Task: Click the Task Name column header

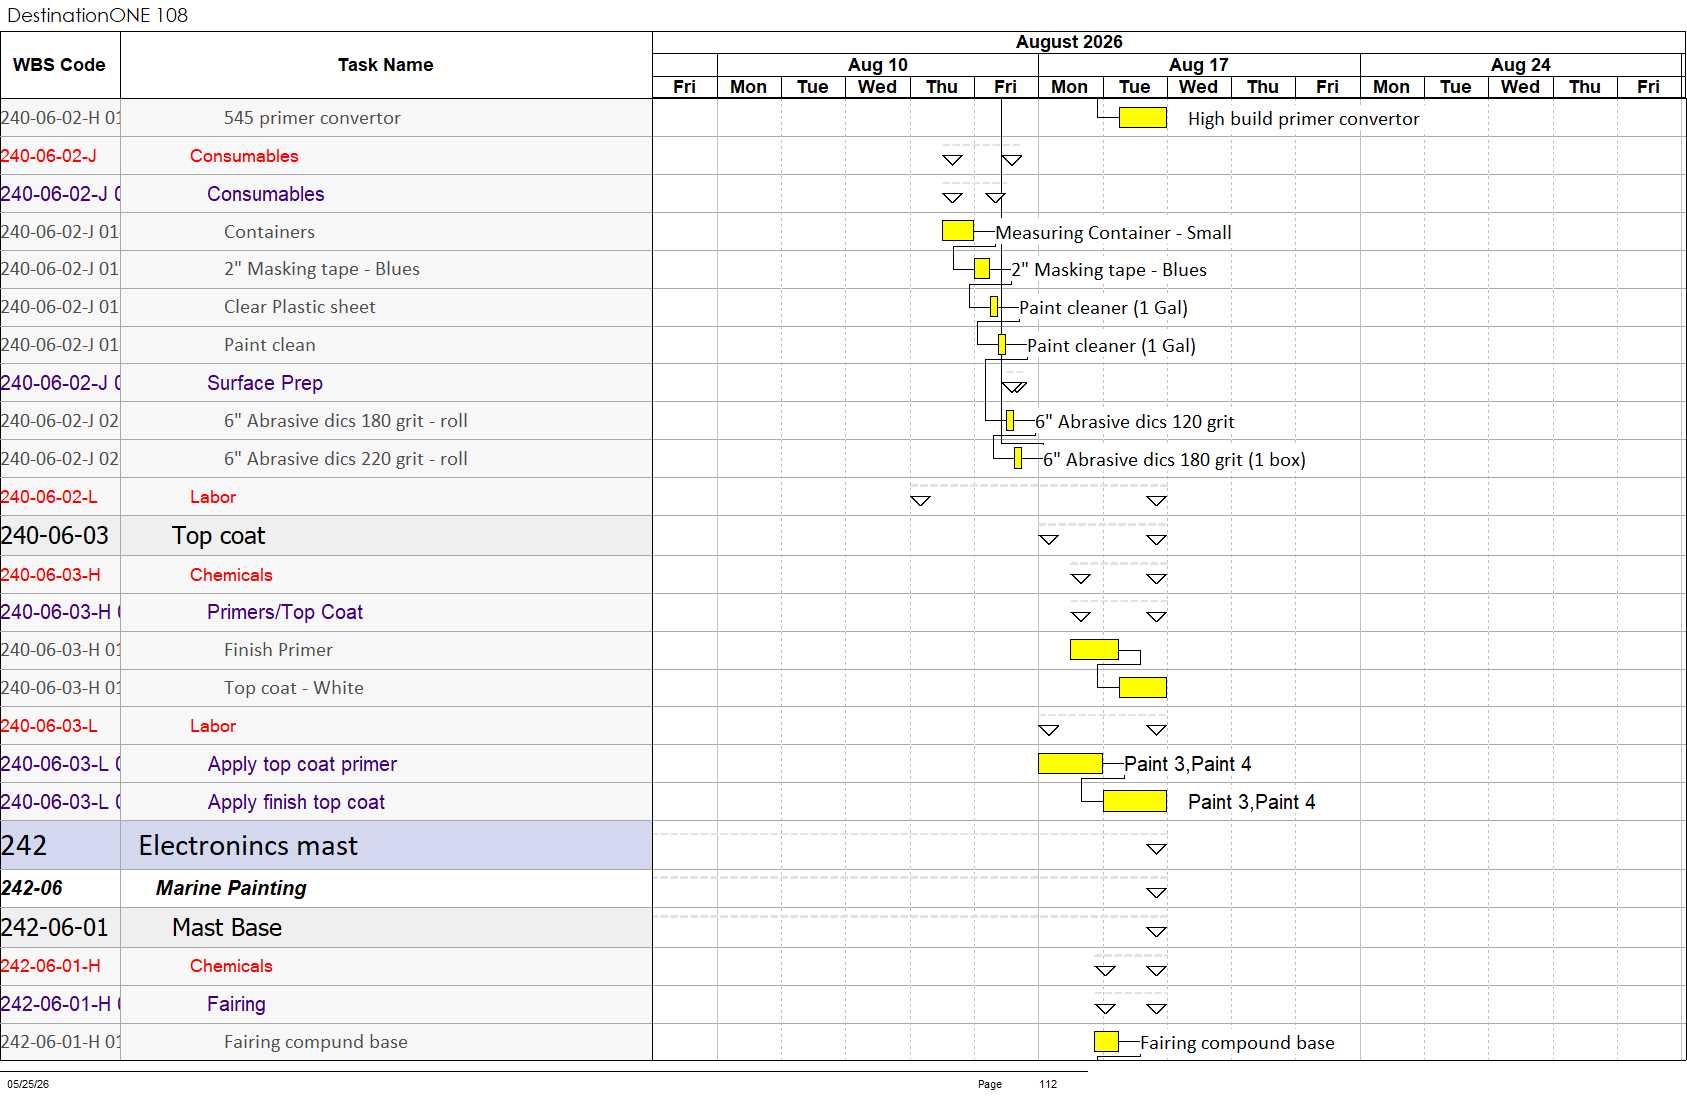Action: pyautogui.click(x=386, y=65)
